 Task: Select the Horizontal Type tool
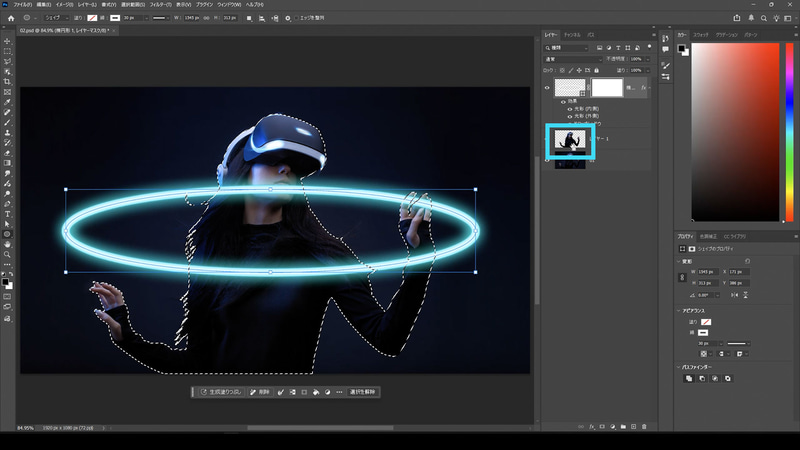point(7,214)
